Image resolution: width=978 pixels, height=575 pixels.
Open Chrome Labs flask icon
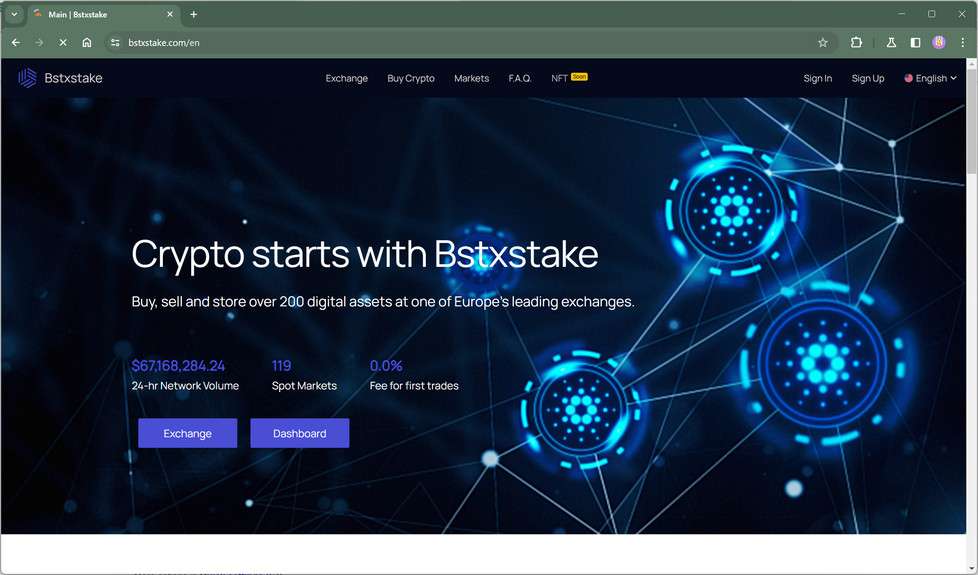(891, 42)
